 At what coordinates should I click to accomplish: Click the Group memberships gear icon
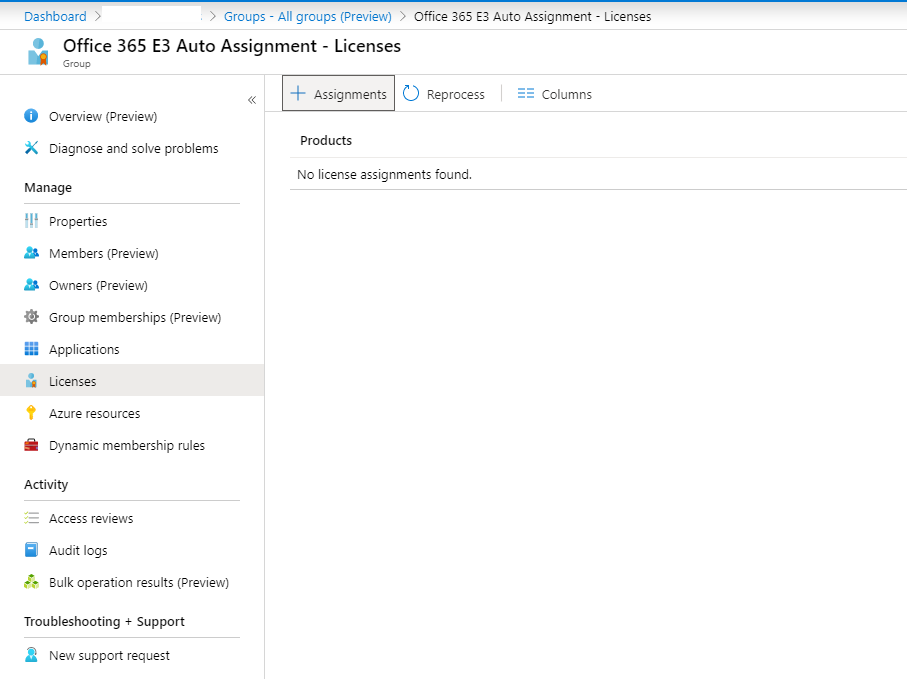point(31,317)
